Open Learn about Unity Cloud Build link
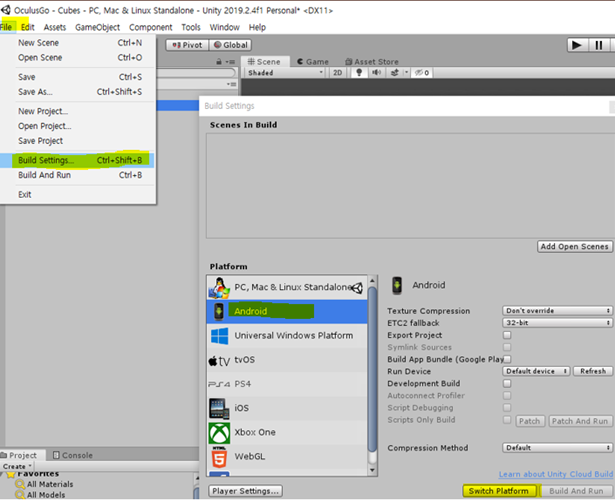The width and height of the screenshot is (615, 501). [556, 474]
